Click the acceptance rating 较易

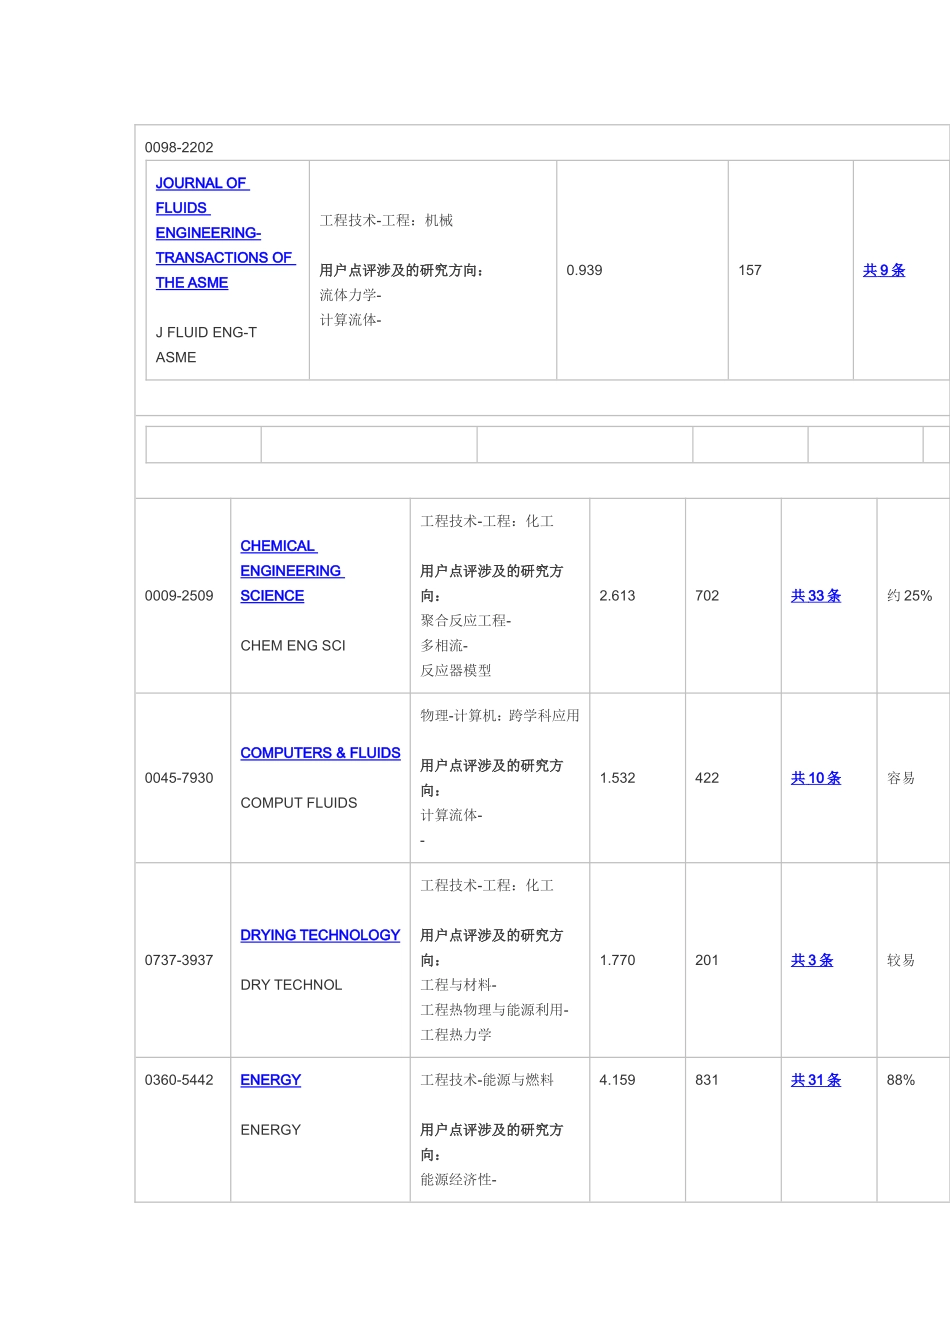click(x=901, y=960)
